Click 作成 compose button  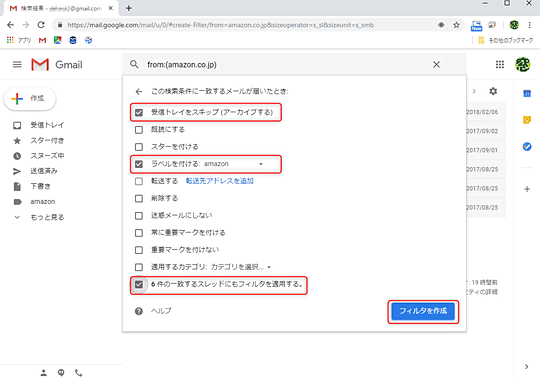[30, 99]
